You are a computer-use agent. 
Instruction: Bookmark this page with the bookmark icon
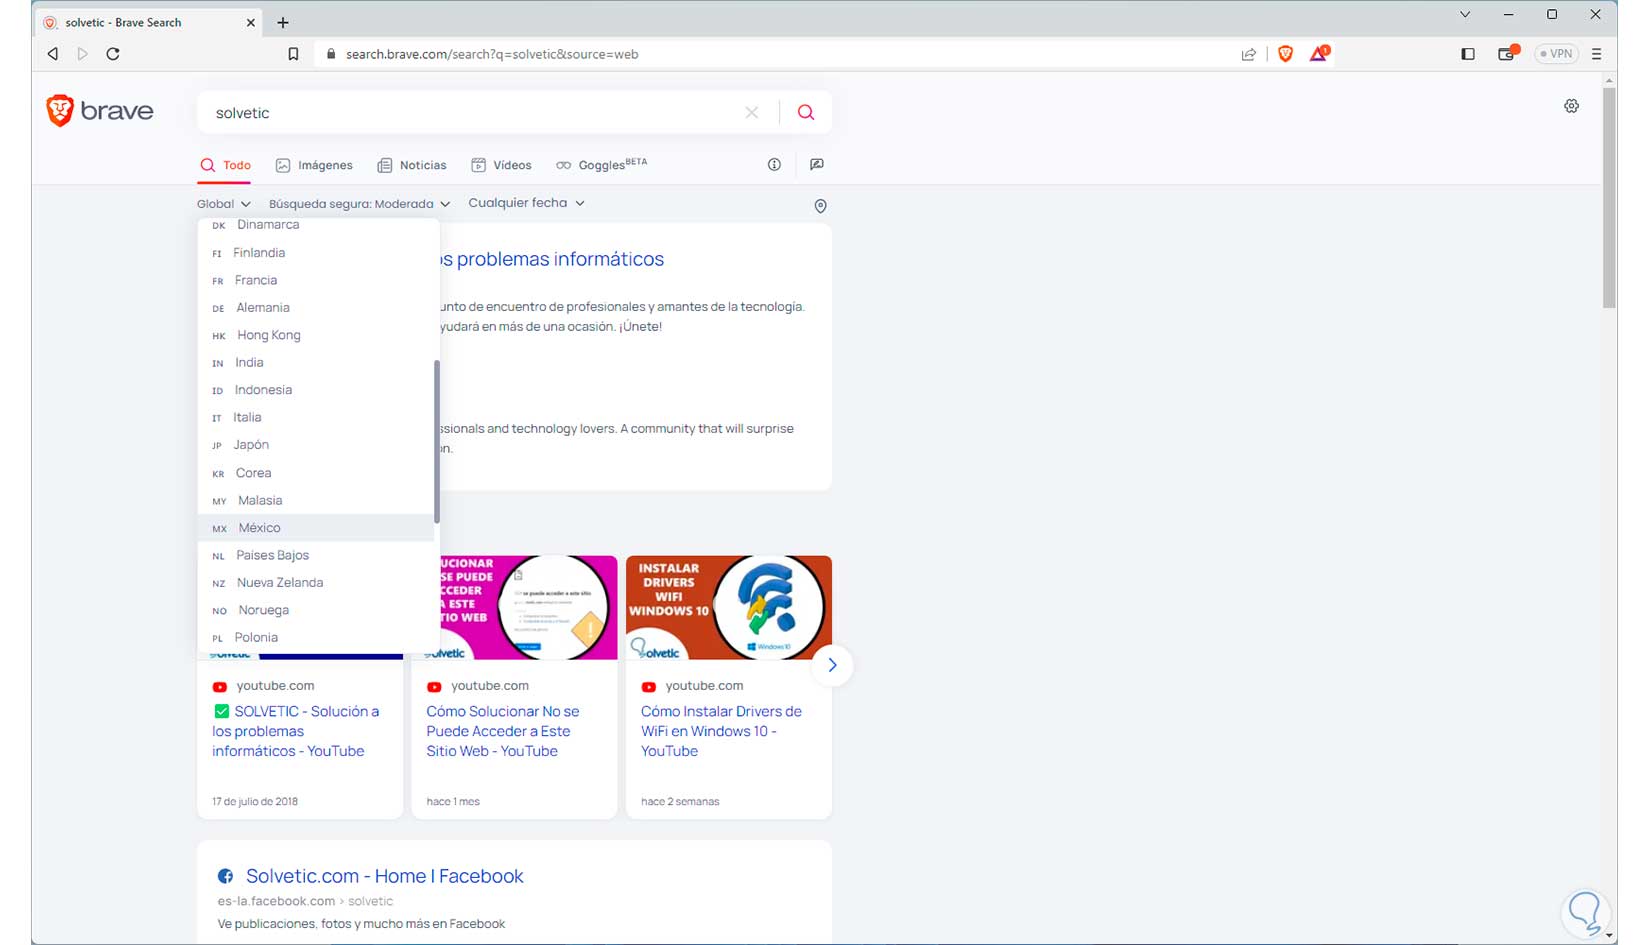pos(293,54)
